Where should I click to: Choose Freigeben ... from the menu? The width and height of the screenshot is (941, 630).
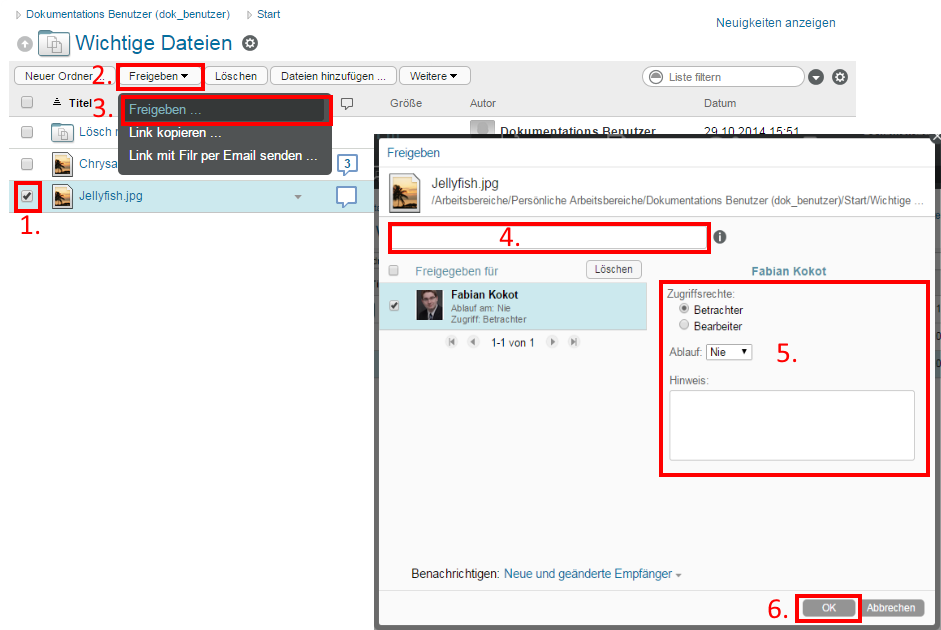coord(224,110)
